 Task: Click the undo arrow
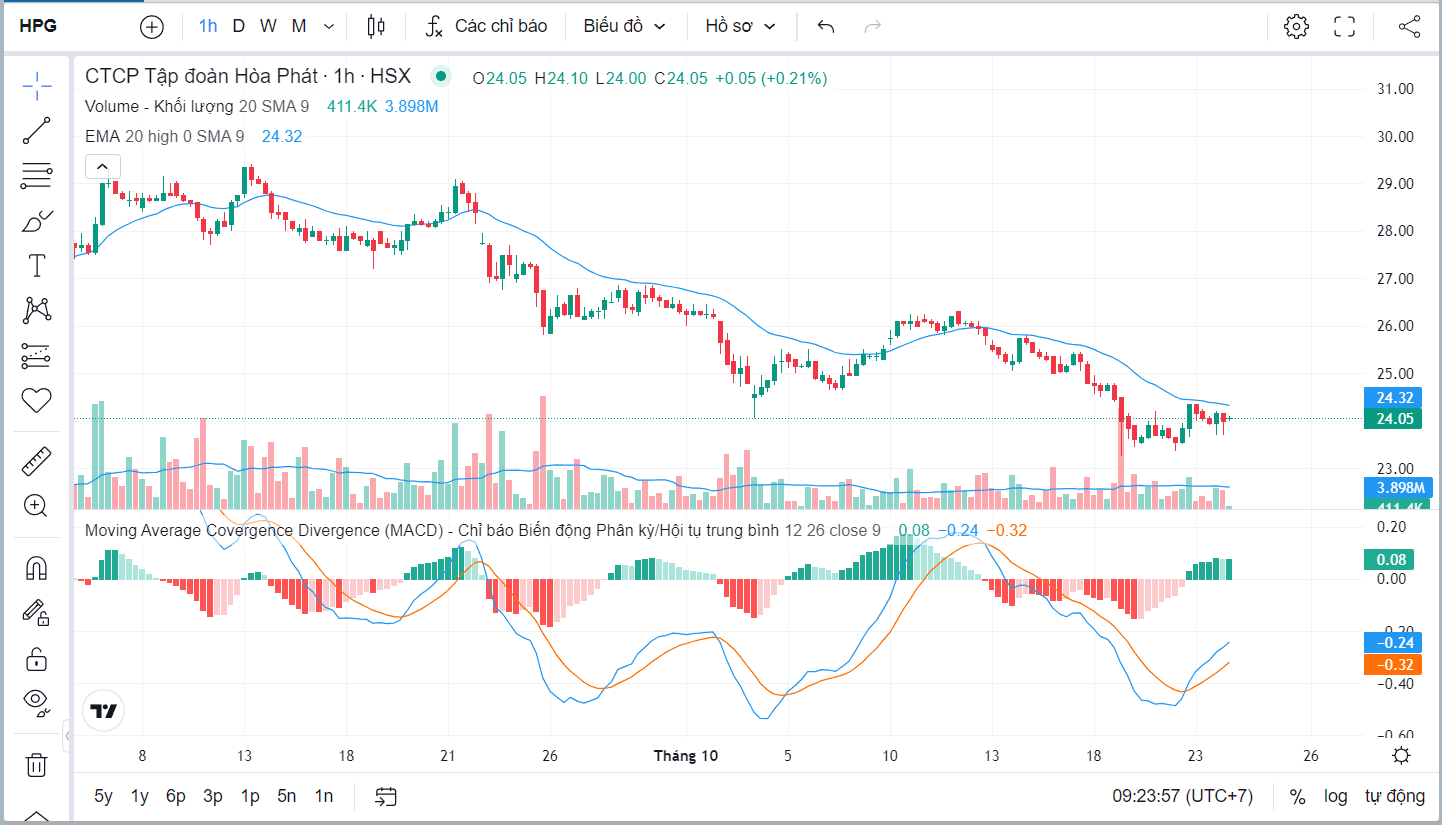(x=826, y=27)
